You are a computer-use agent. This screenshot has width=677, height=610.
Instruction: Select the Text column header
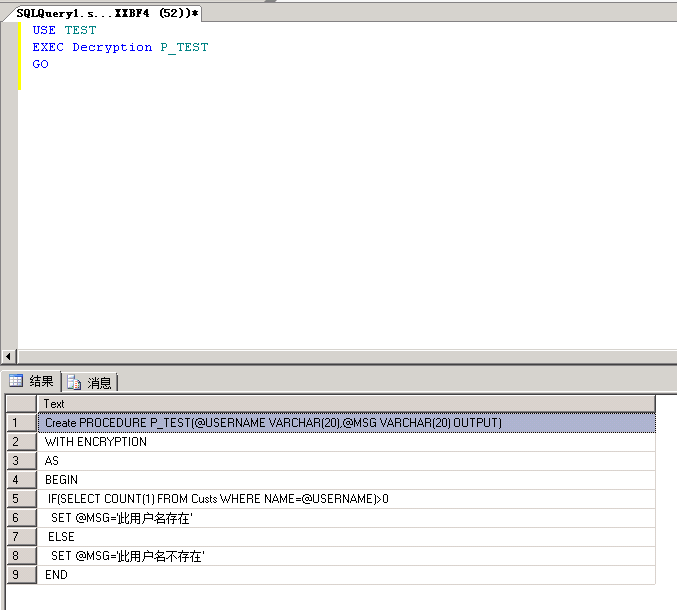(x=346, y=404)
